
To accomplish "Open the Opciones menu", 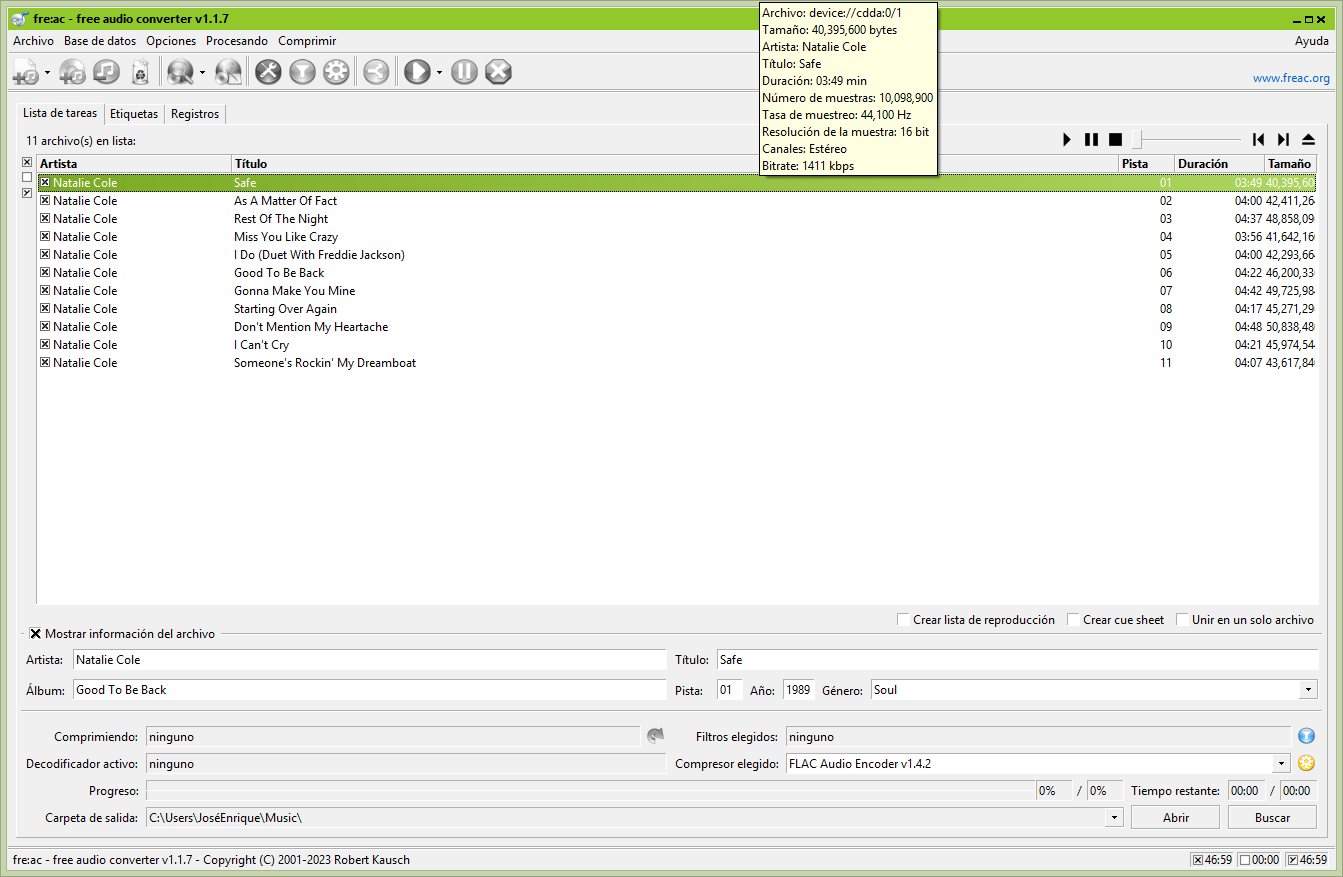I will click(170, 41).
